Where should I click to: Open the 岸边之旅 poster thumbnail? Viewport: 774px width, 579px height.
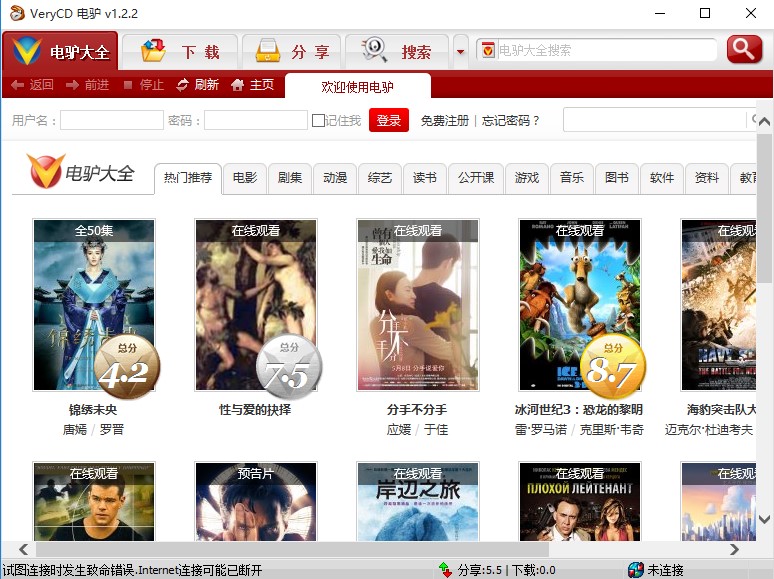(x=418, y=502)
